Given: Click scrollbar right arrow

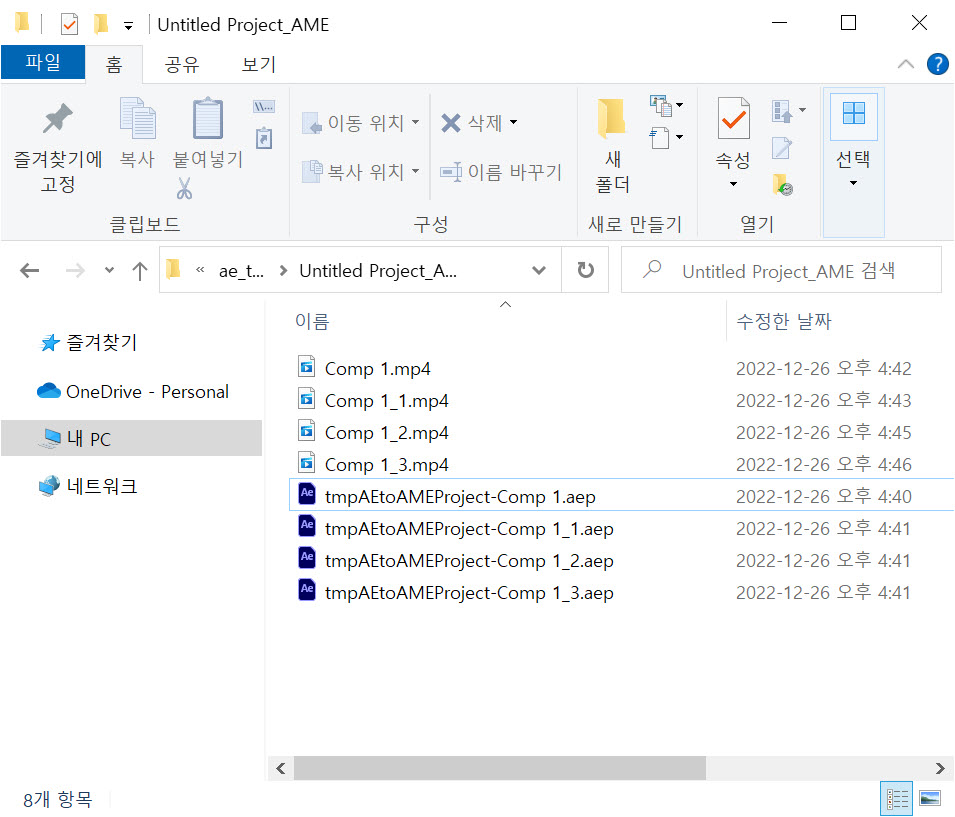Looking at the screenshot, I should pos(940,768).
